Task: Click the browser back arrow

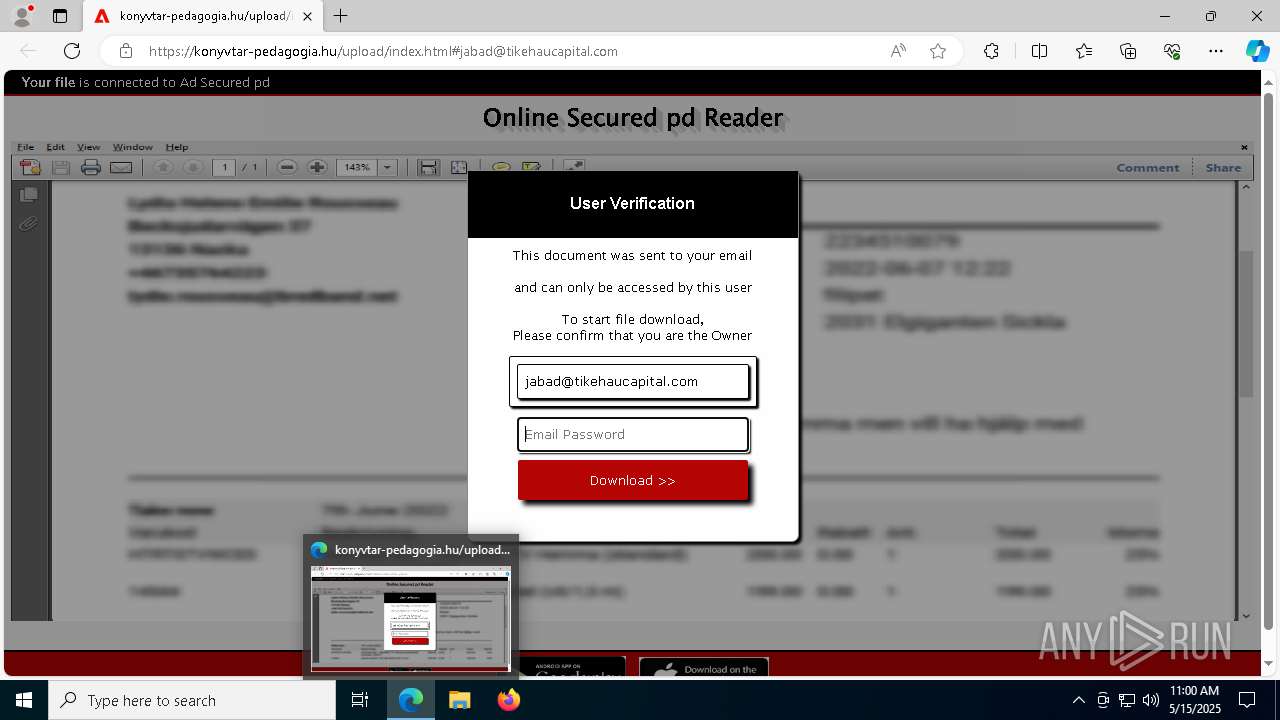Action: coord(28,51)
